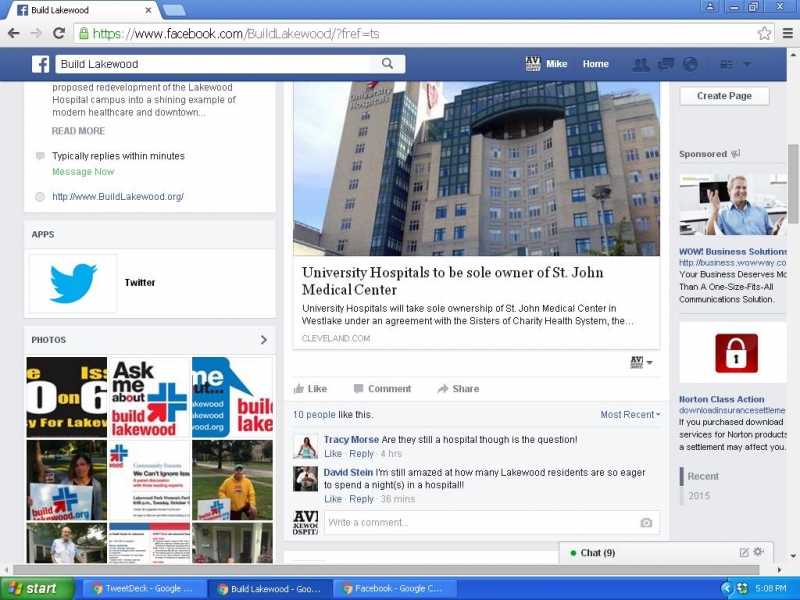Click the Write a comment field

[x=480, y=522]
